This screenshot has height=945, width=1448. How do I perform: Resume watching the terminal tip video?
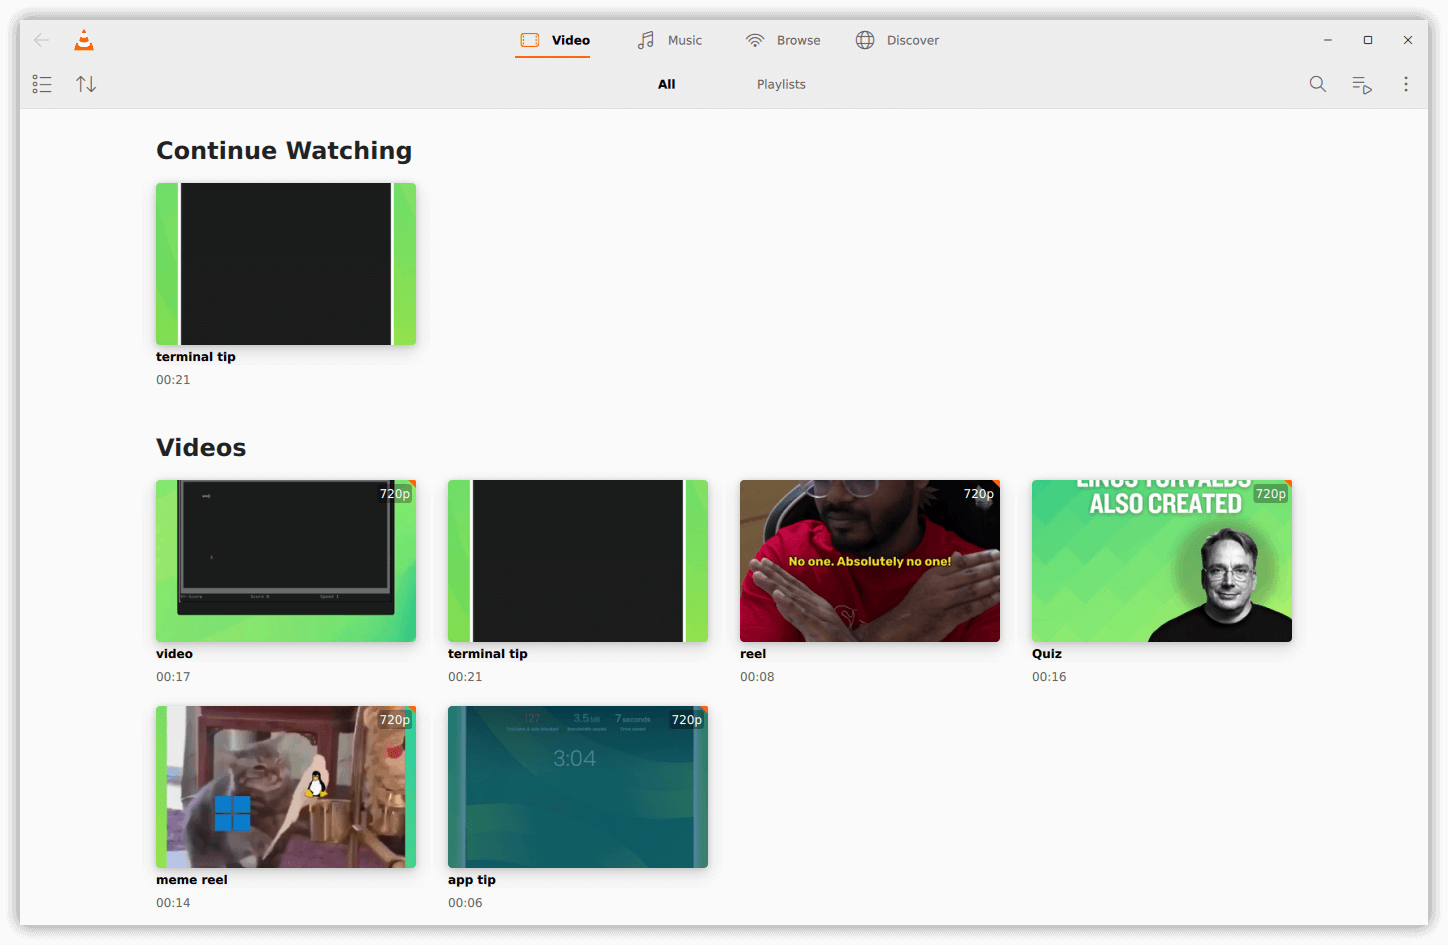click(x=286, y=264)
